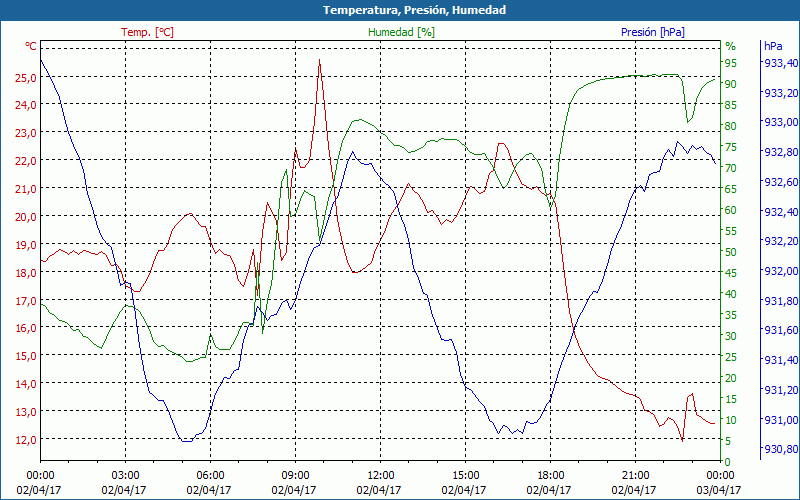The height and width of the screenshot is (500, 800).
Task: Click pressure axis value '930,80'
Action: (781, 449)
